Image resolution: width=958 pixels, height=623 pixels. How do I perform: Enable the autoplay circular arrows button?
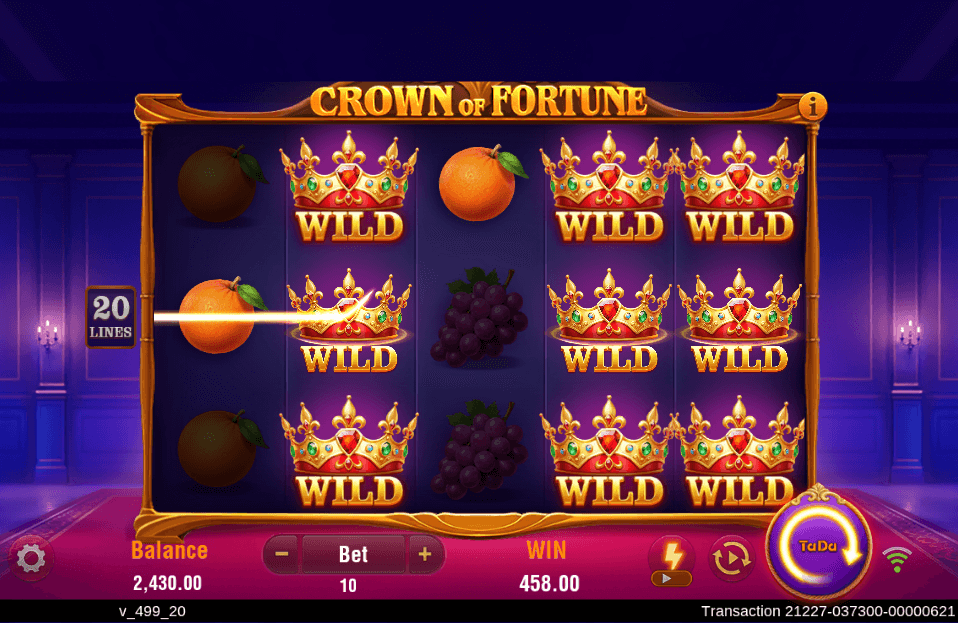731,558
